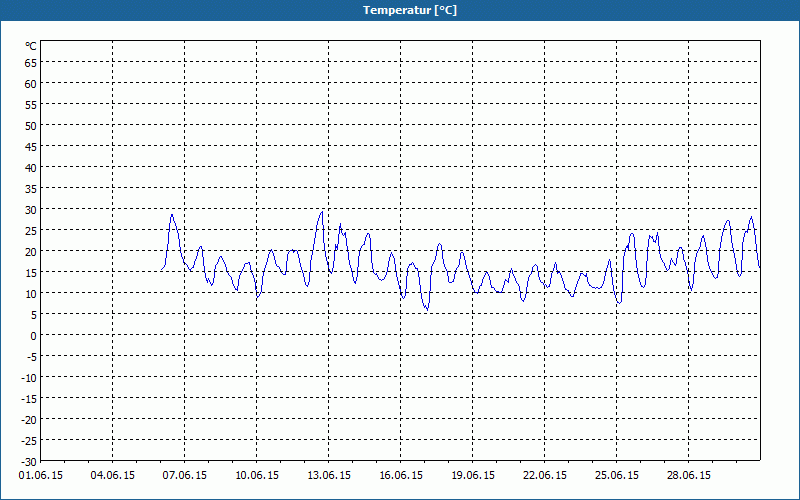Select the 55 y-axis label
The image size is (800, 500).
point(30,105)
